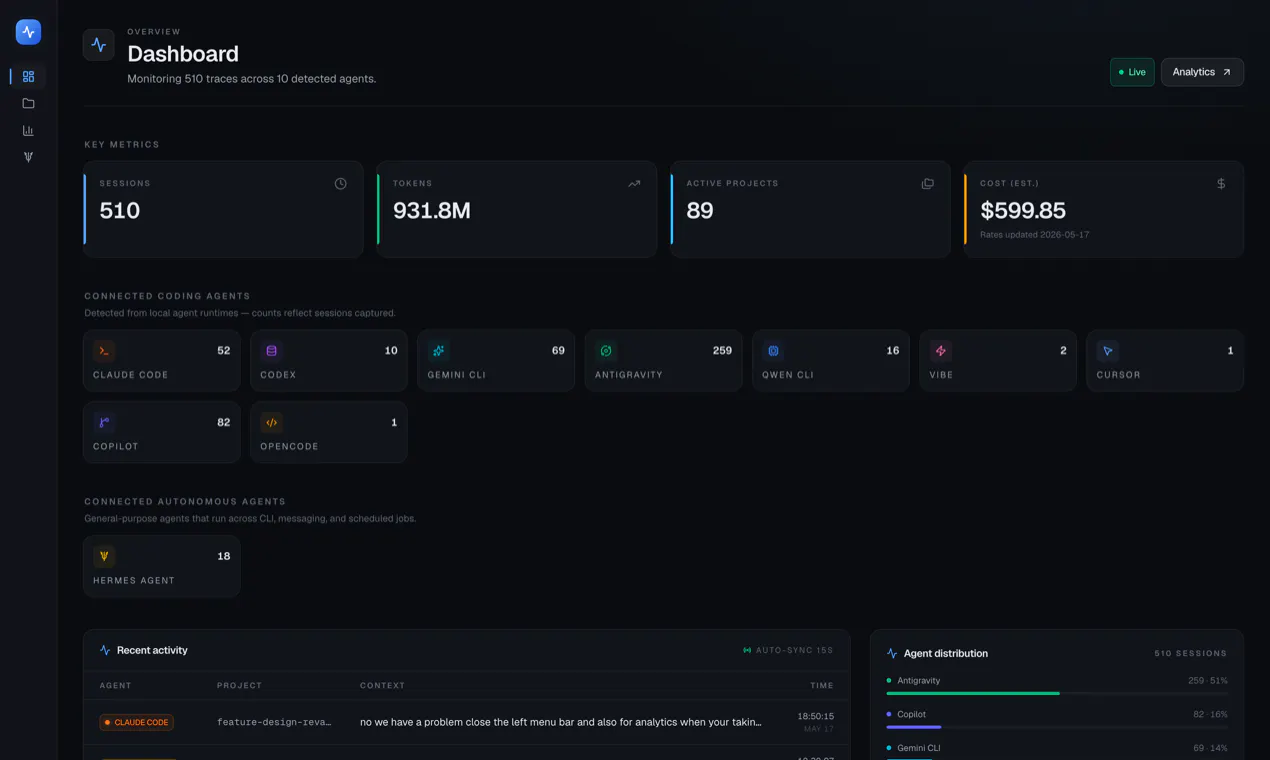The height and width of the screenshot is (760, 1270).
Task: Click the dollar icon on Cost card
Action: (x=1221, y=184)
